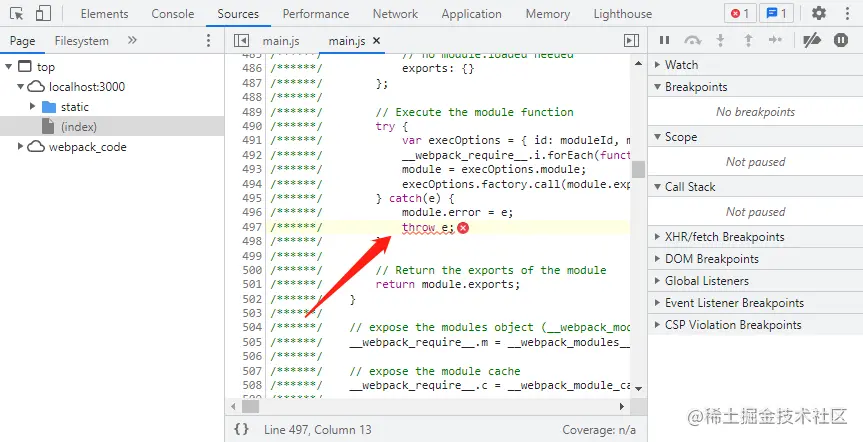
Task: Click the red error icon on line 497
Action: [463, 227]
